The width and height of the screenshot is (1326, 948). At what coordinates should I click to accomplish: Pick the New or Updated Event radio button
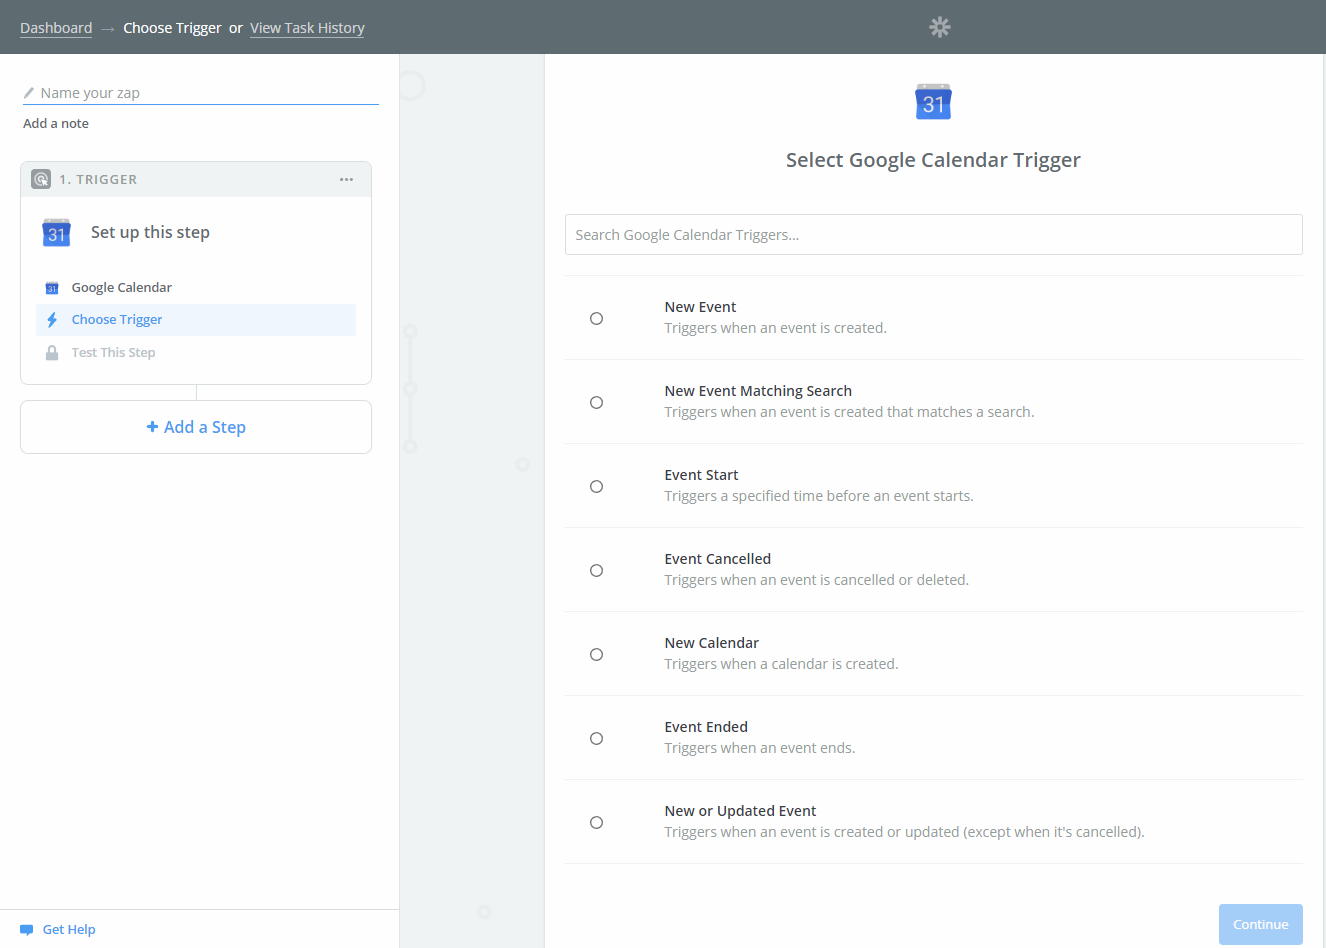596,822
